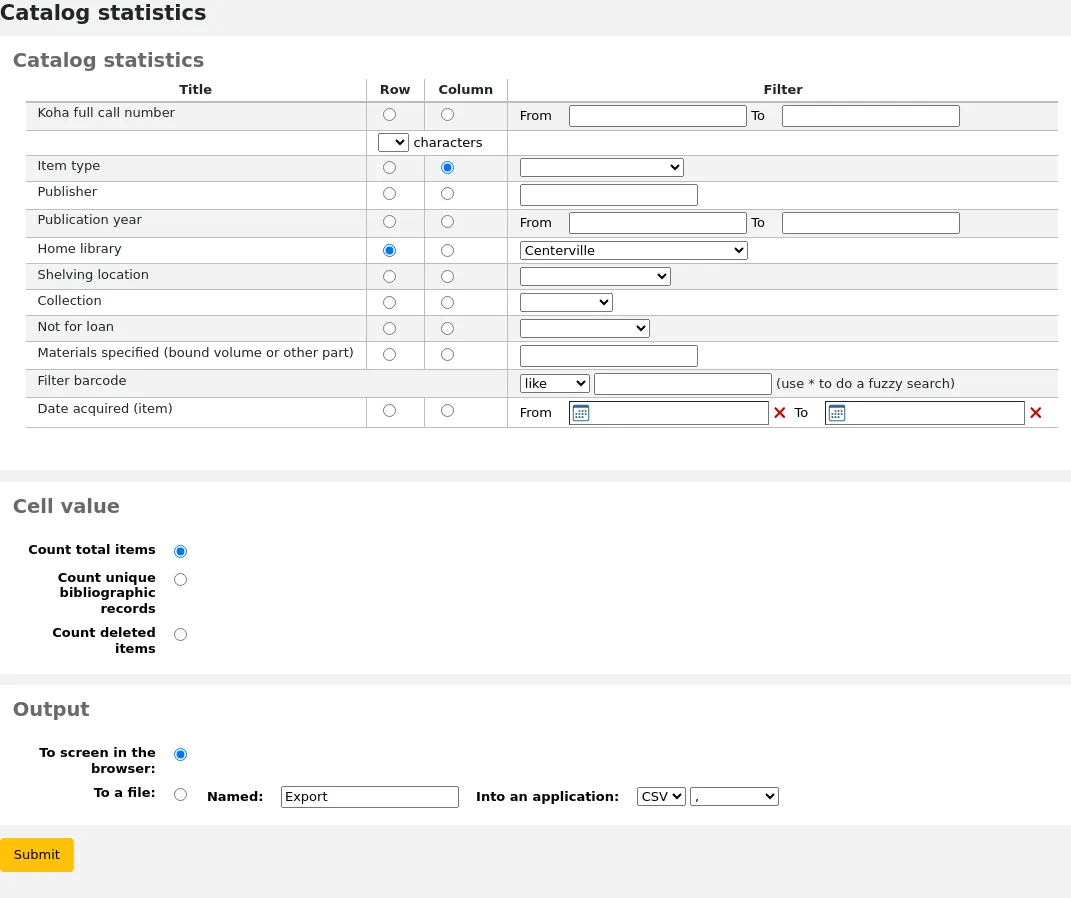The image size is (1071, 898).
Task: Select Row radio for Shelving location
Action: [389, 277]
